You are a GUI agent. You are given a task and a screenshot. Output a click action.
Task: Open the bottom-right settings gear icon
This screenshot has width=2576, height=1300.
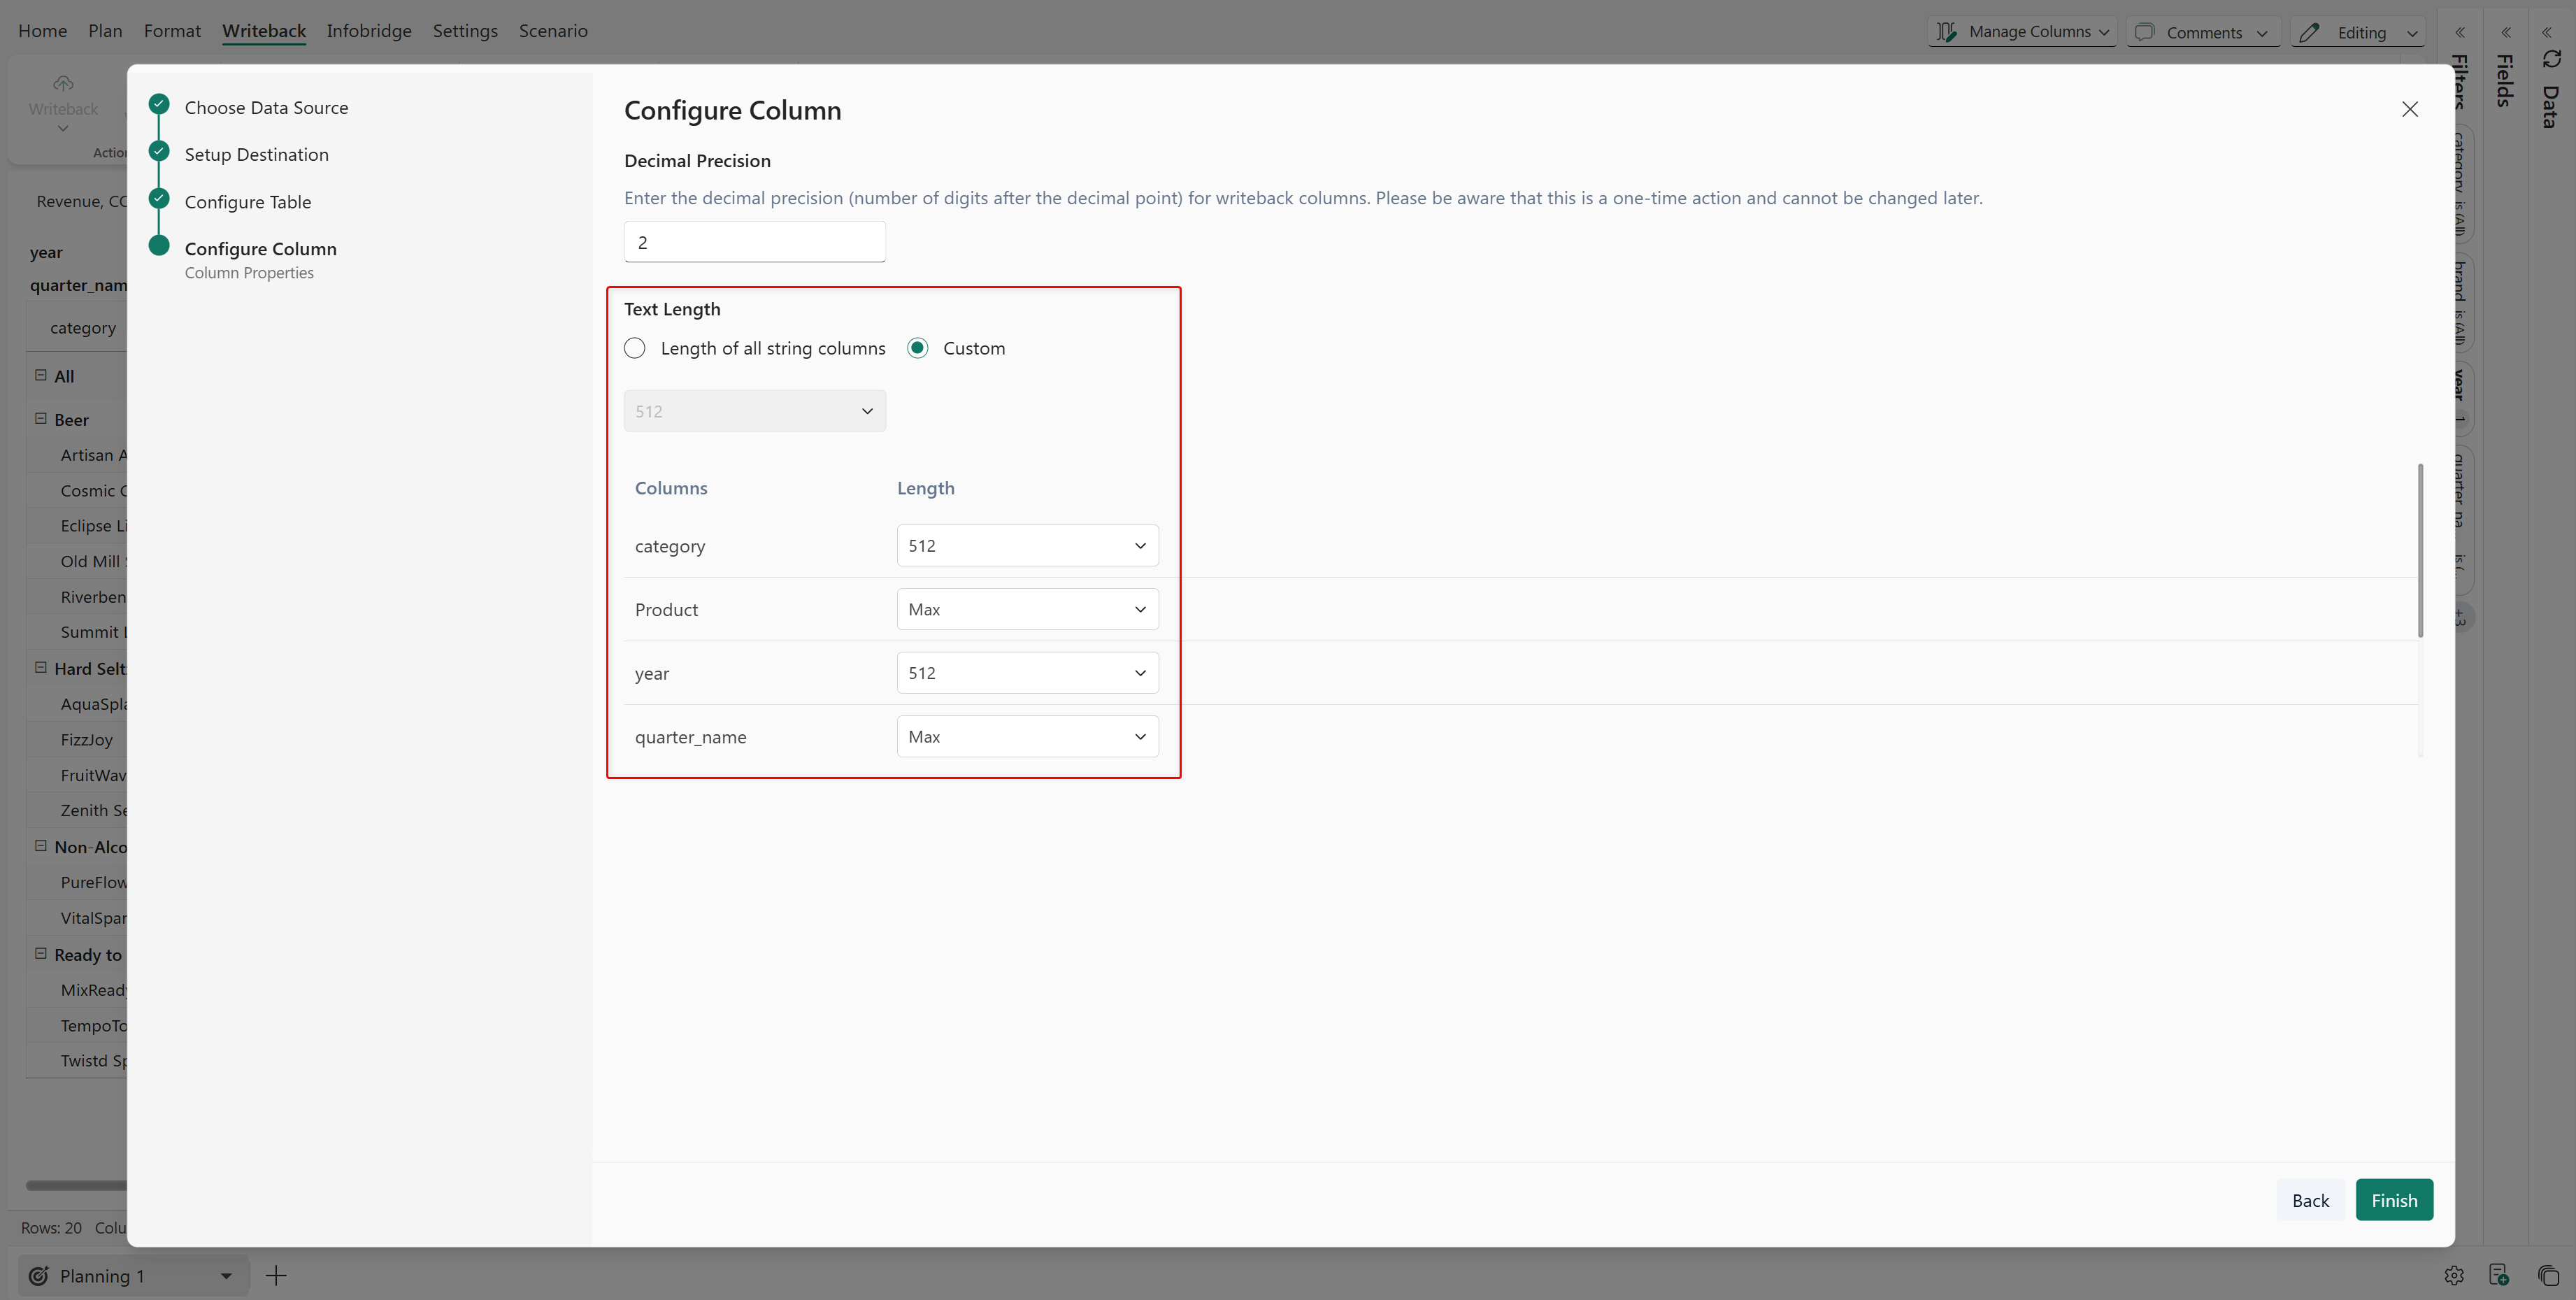tap(2454, 1275)
